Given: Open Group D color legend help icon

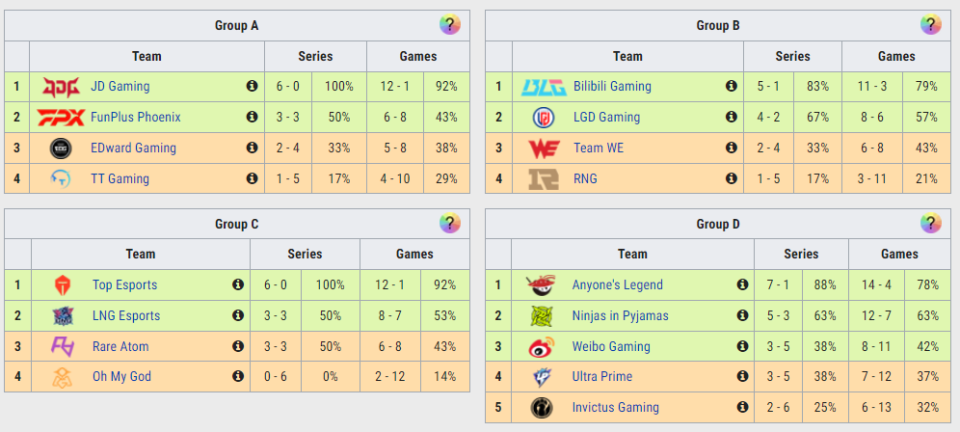Looking at the screenshot, I should [x=931, y=223].
